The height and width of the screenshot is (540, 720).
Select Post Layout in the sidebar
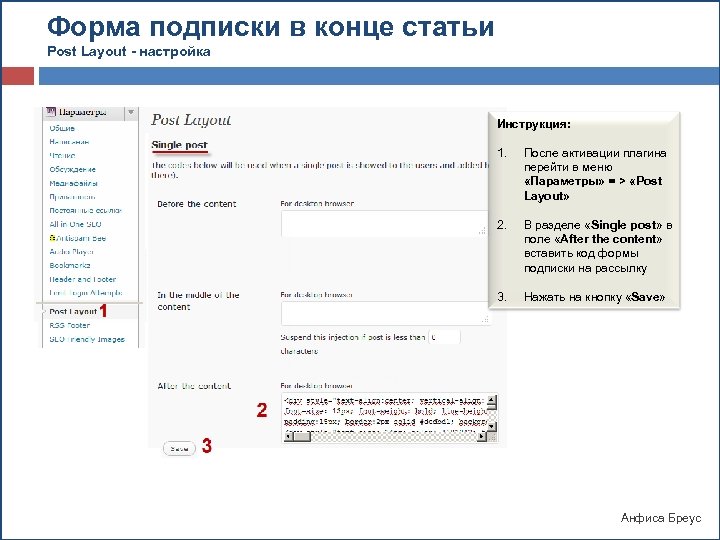pos(73,311)
